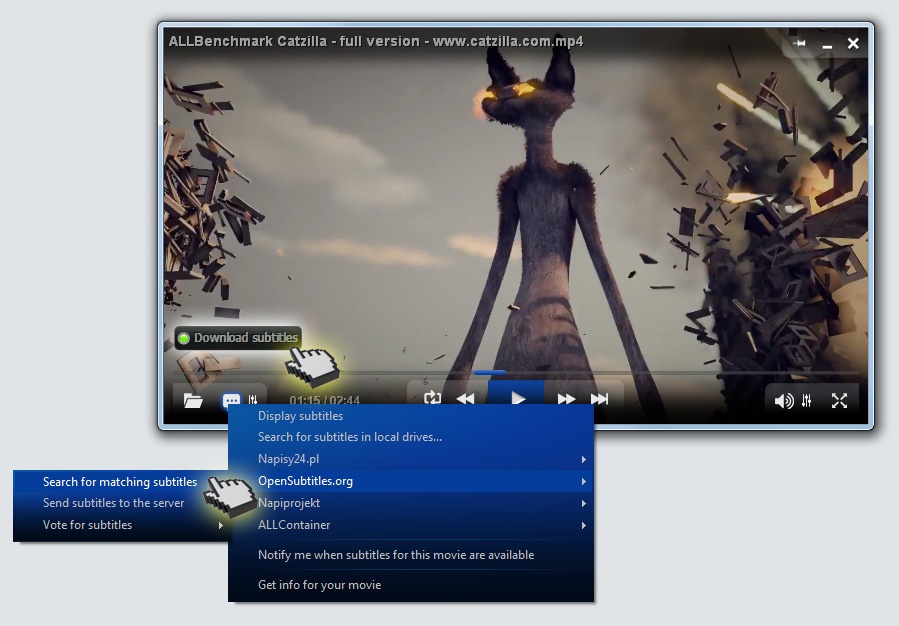Expand arrow next to OpenSubtitles.org
The width and height of the screenshot is (899, 626).
point(584,482)
